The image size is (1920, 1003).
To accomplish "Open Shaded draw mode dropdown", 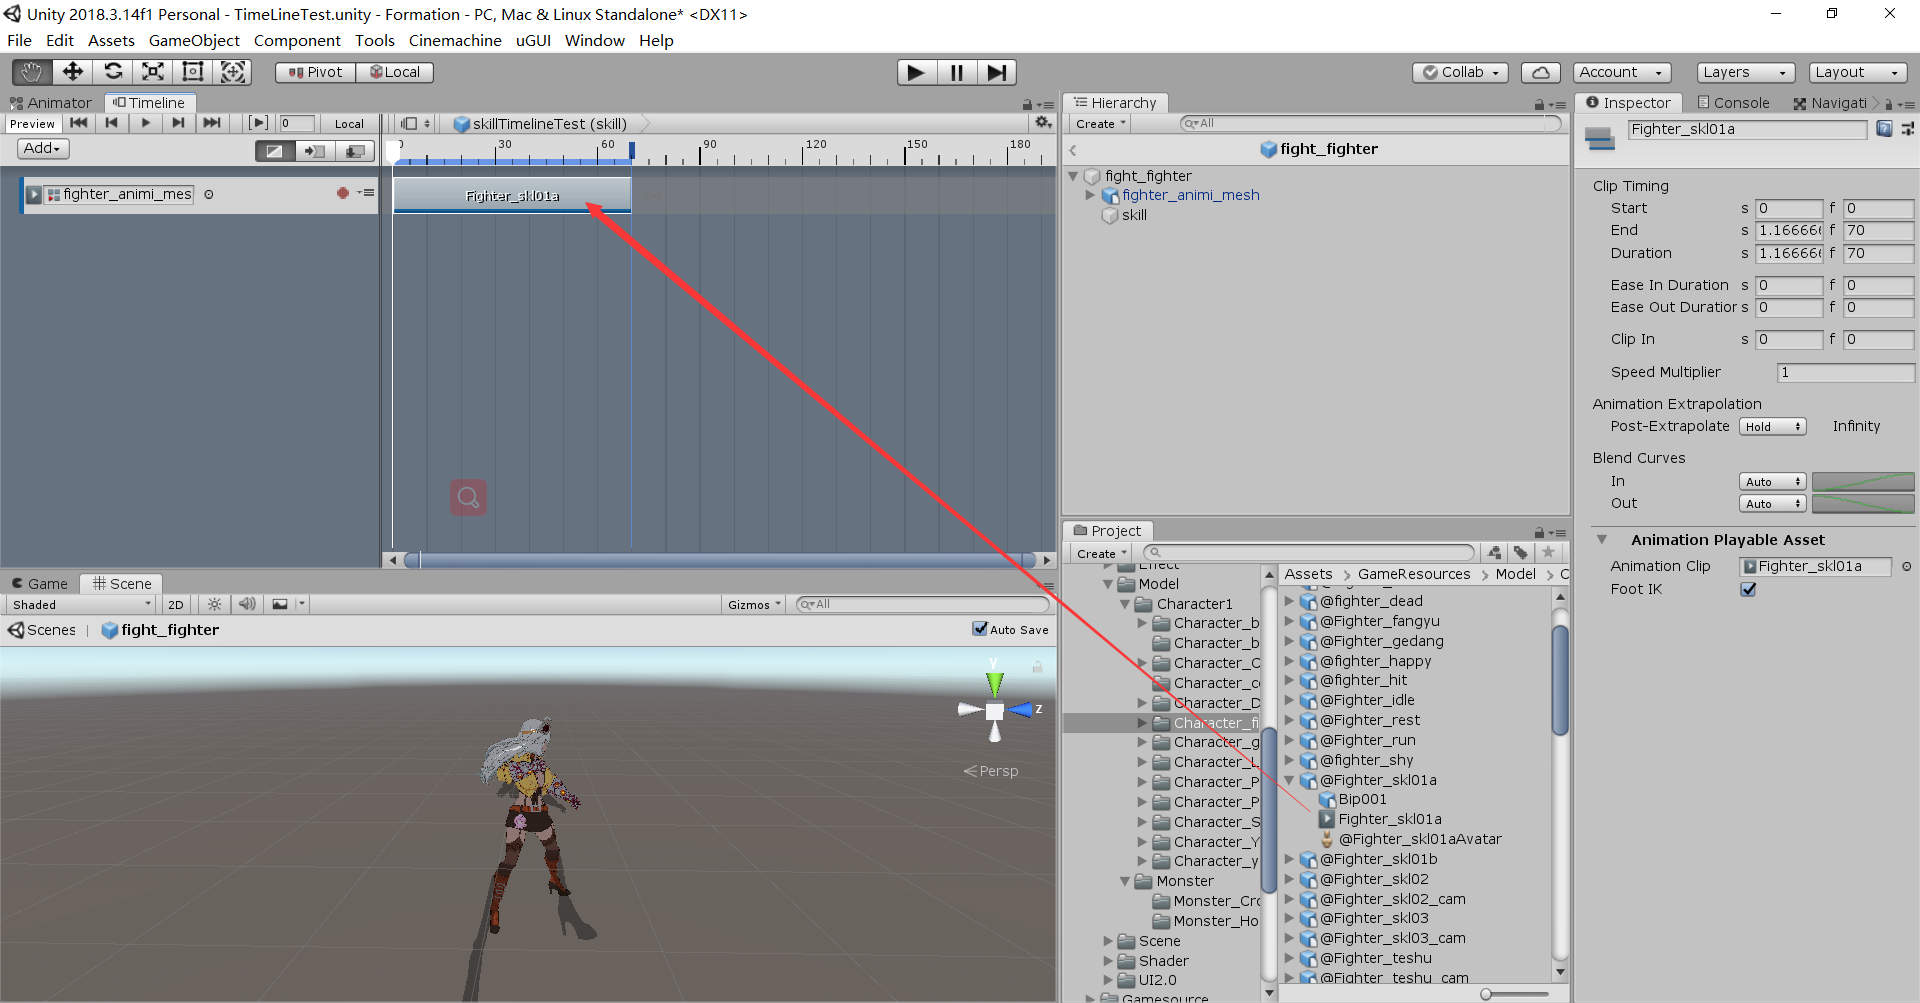I will 80,604.
